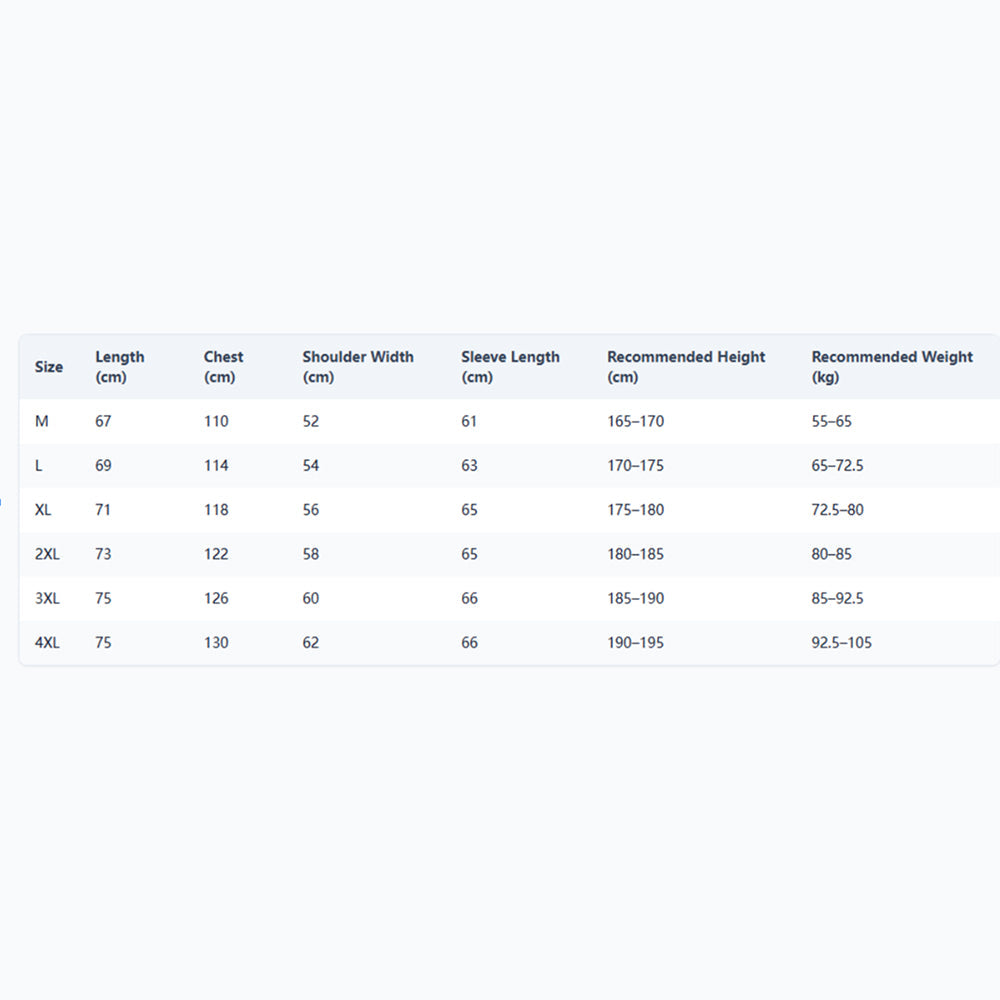Viewport: 1000px width, 1000px height.
Task: Click the Chest (cm) column header
Action: click(224, 367)
